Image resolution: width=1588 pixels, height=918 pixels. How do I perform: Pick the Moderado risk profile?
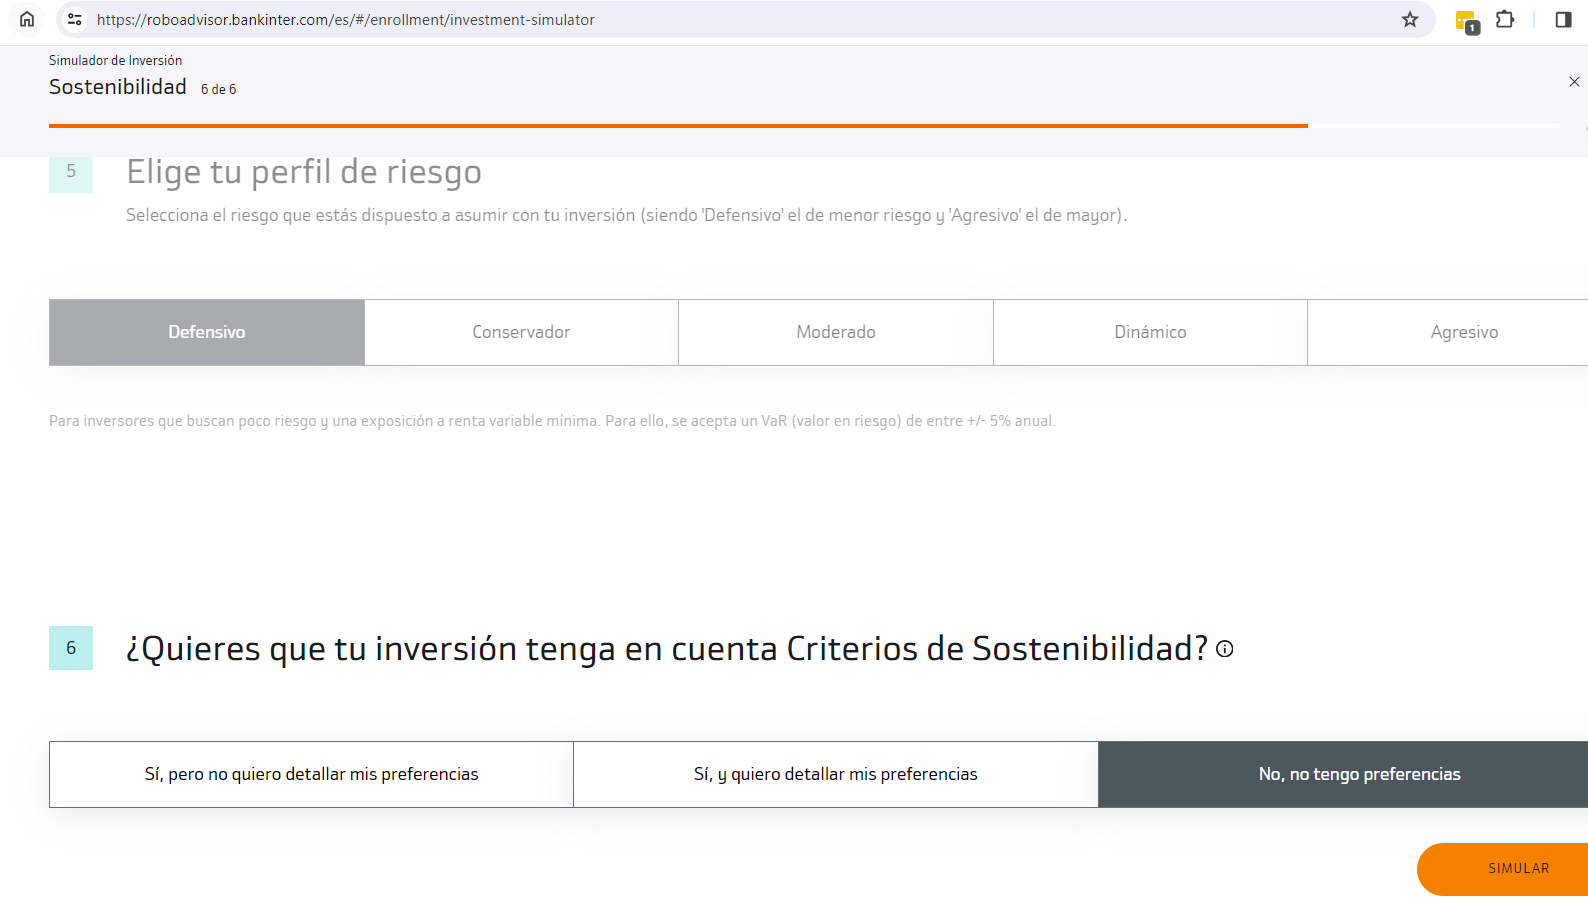836,332
